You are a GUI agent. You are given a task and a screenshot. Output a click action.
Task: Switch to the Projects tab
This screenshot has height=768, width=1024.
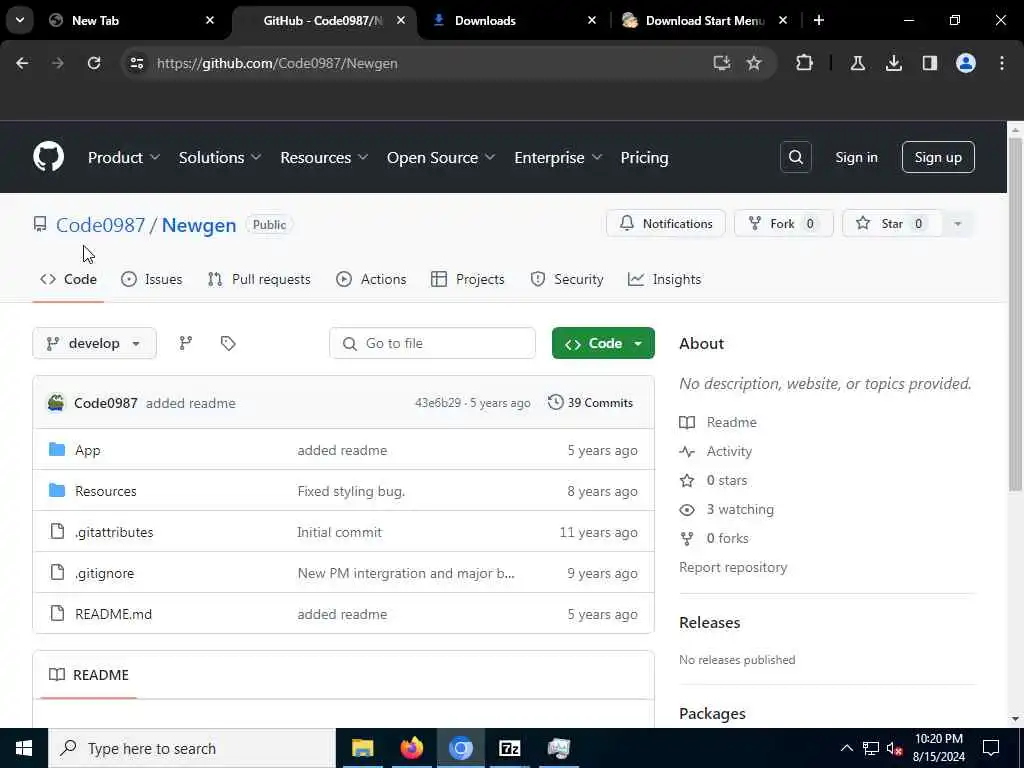pos(468,279)
